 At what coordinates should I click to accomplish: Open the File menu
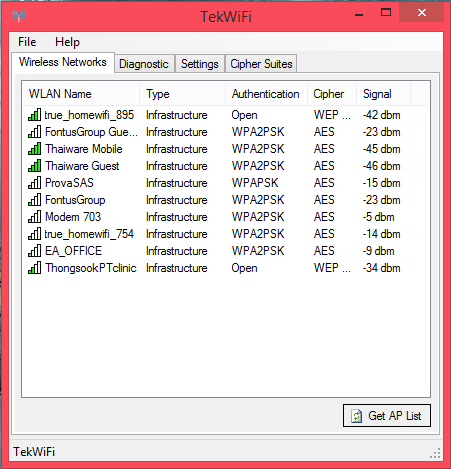[x=27, y=42]
